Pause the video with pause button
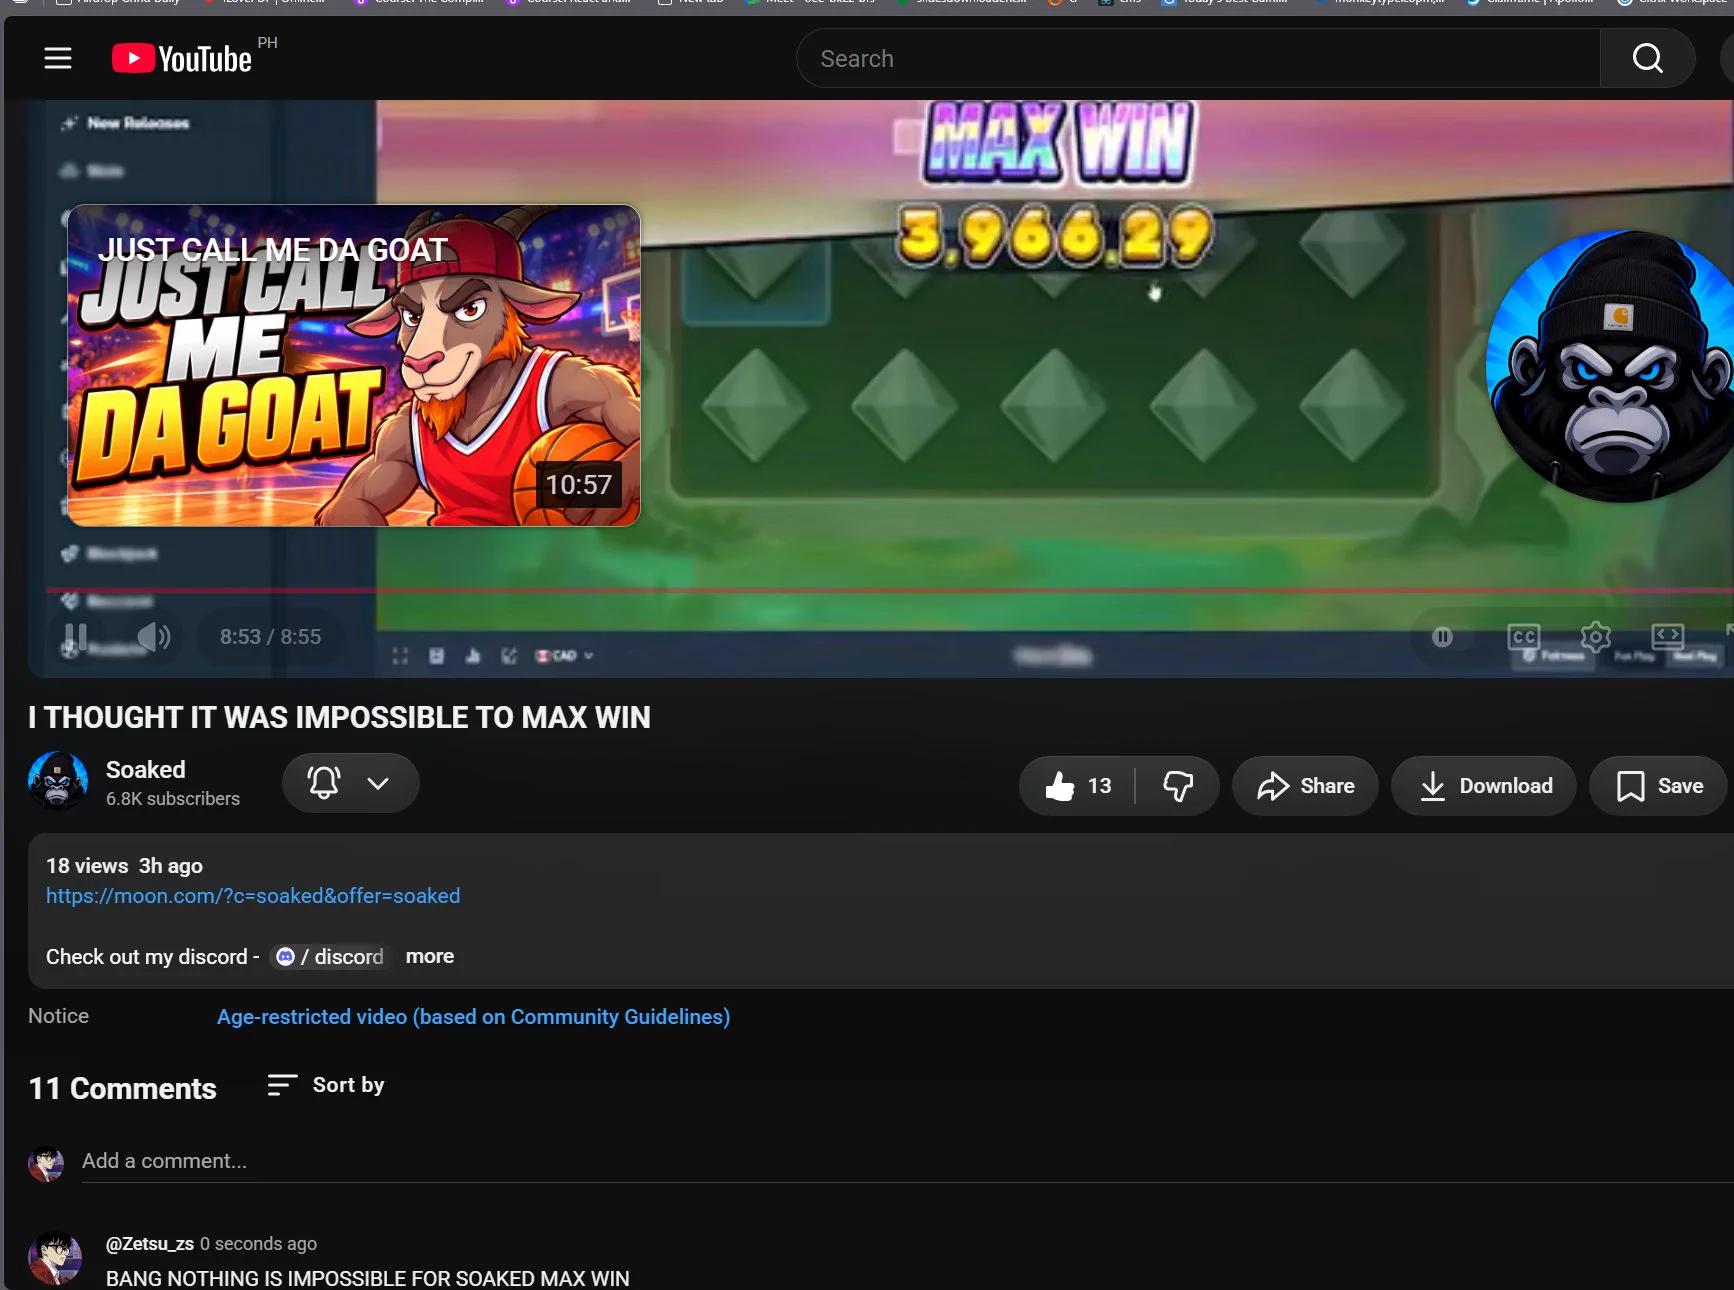The height and width of the screenshot is (1290, 1734). pyautogui.click(x=76, y=637)
